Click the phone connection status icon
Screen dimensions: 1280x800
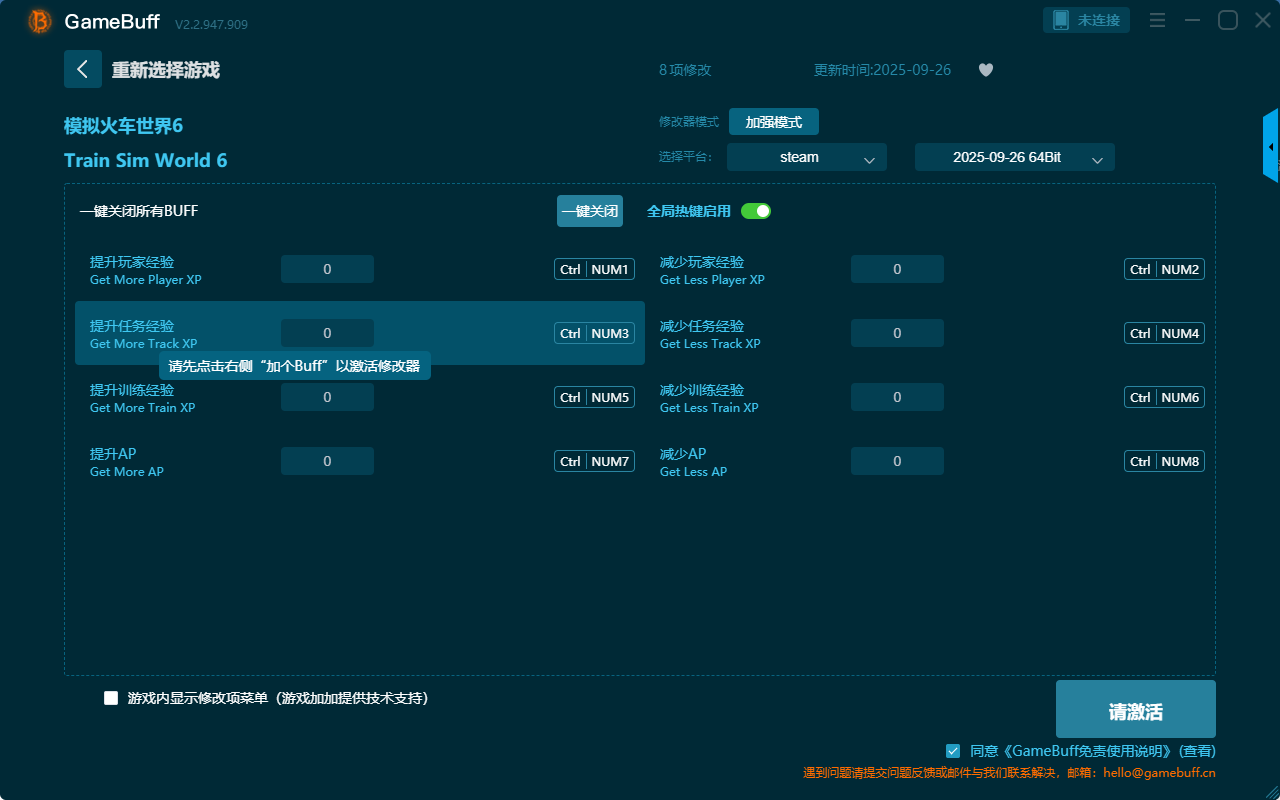click(1061, 20)
